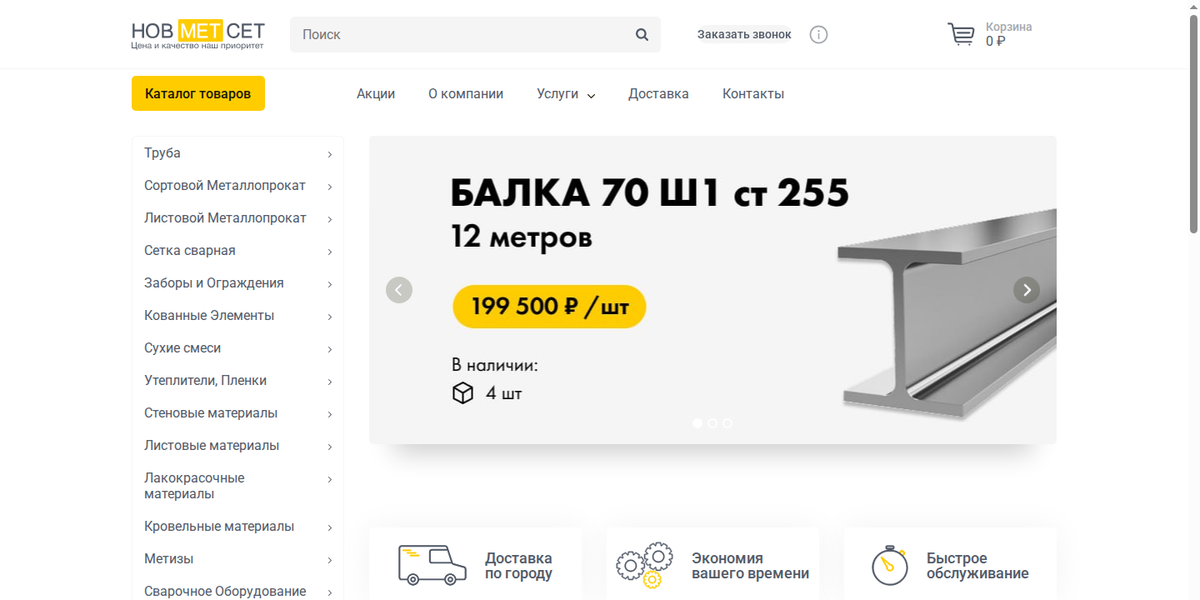
Task: Open the Контакты menu item
Action: coord(753,94)
